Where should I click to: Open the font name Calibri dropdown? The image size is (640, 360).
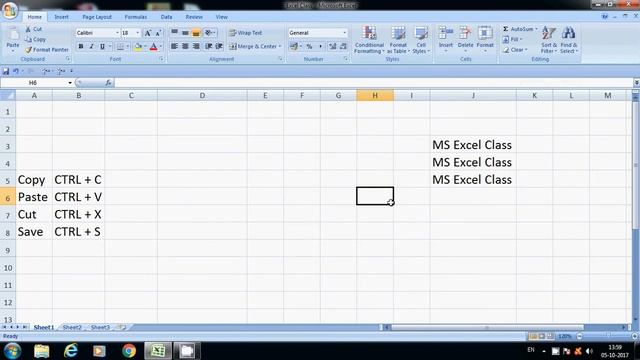tap(117, 33)
